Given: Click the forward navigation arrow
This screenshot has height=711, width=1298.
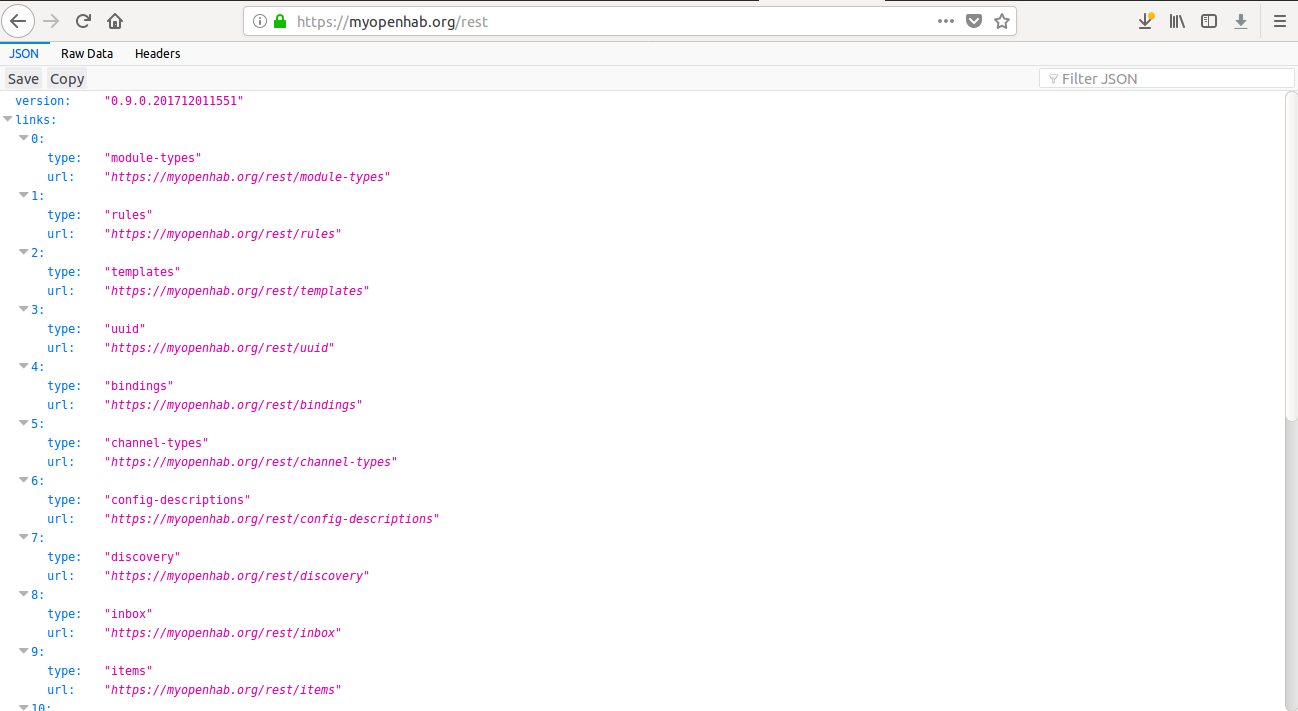Looking at the screenshot, I should 52,21.
